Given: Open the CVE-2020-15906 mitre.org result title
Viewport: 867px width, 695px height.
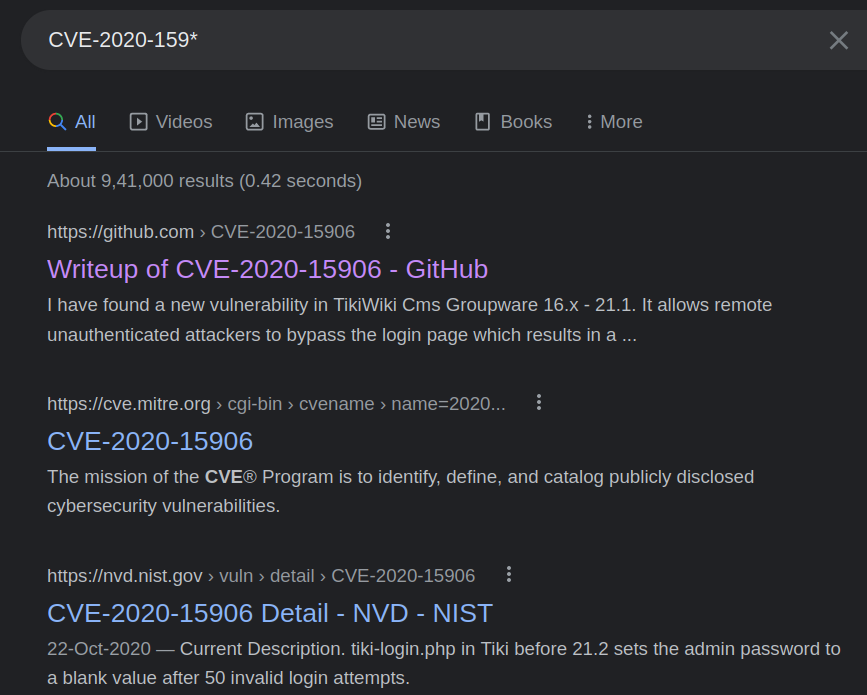Looking at the screenshot, I should click(x=150, y=441).
